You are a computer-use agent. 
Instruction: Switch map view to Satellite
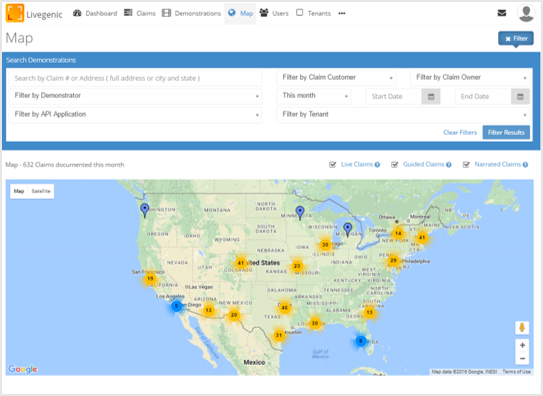[x=41, y=191]
